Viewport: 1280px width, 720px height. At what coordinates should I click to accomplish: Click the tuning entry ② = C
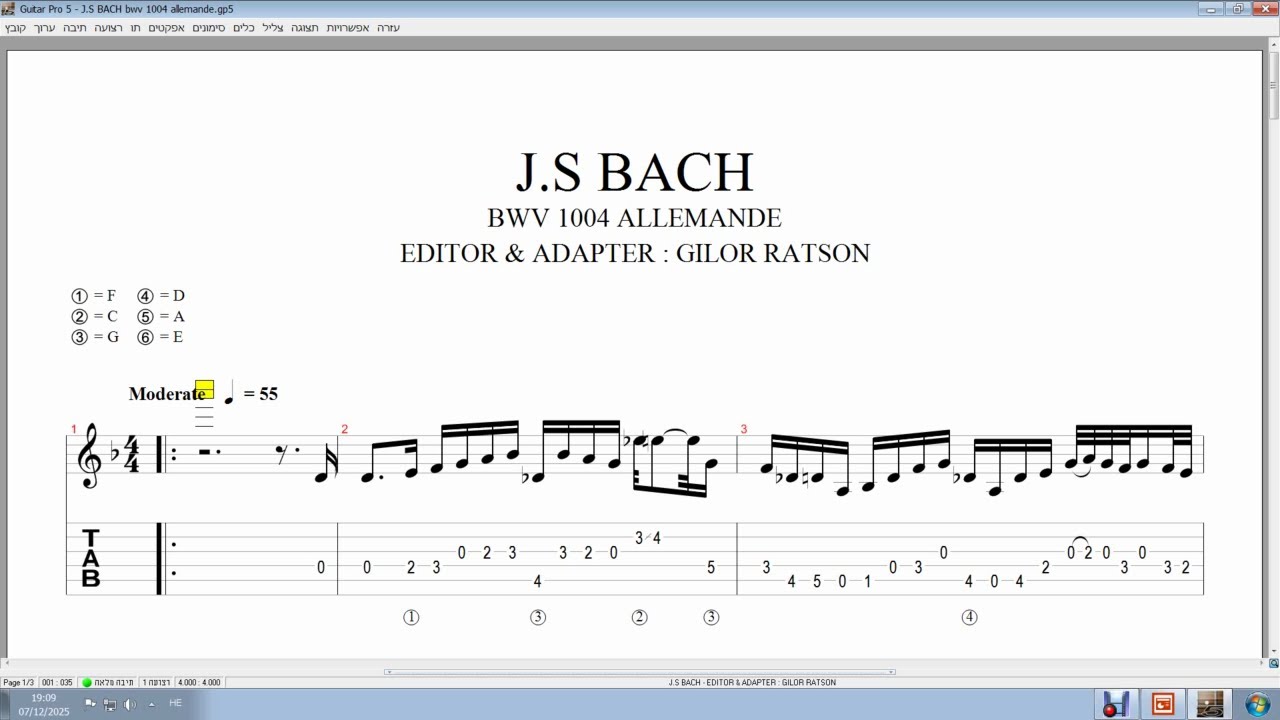click(x=94, y=316)
